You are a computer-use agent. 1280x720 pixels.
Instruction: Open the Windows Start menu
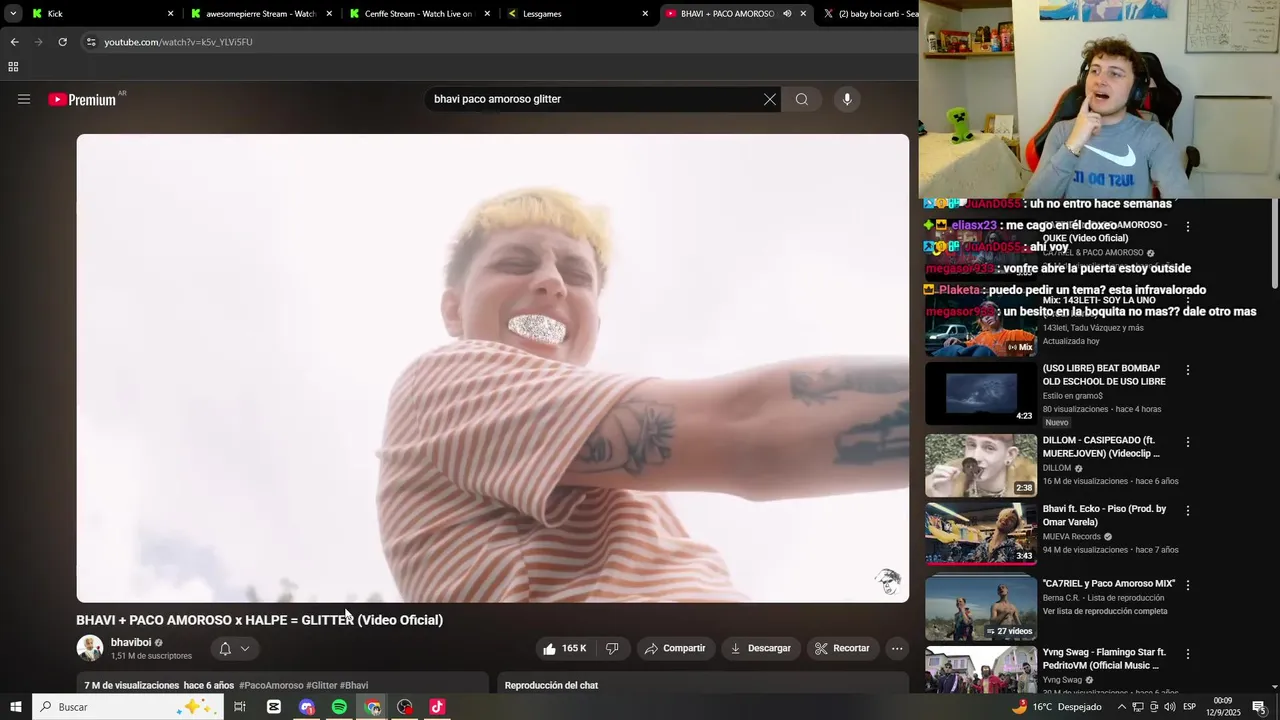pyautogui.click(x=16, y=707)
